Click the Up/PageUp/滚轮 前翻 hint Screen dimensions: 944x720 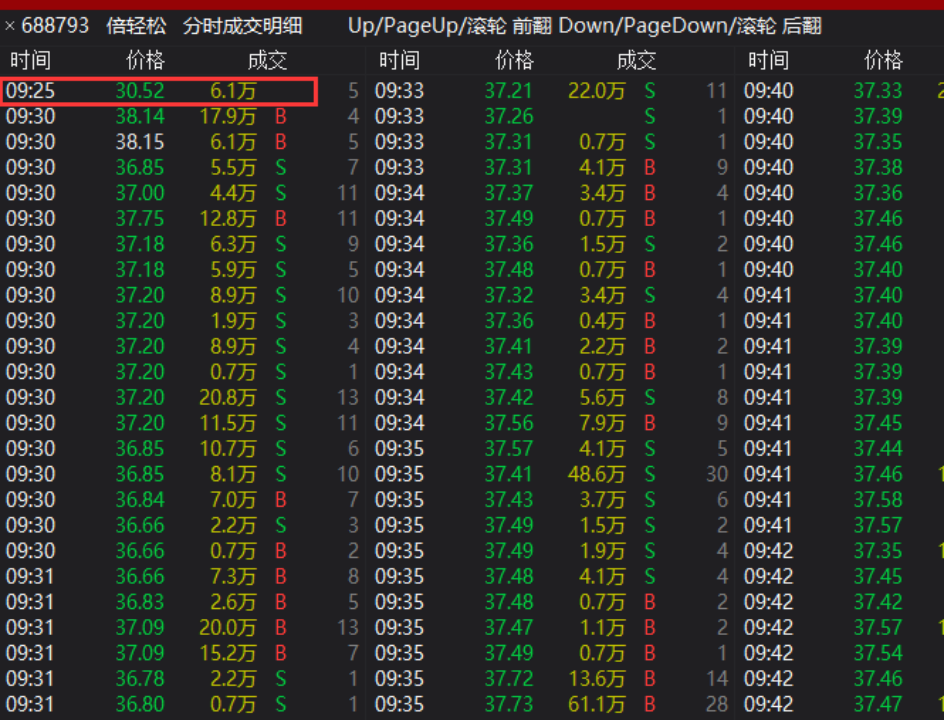pyautogui.click(x=450, y=26)
